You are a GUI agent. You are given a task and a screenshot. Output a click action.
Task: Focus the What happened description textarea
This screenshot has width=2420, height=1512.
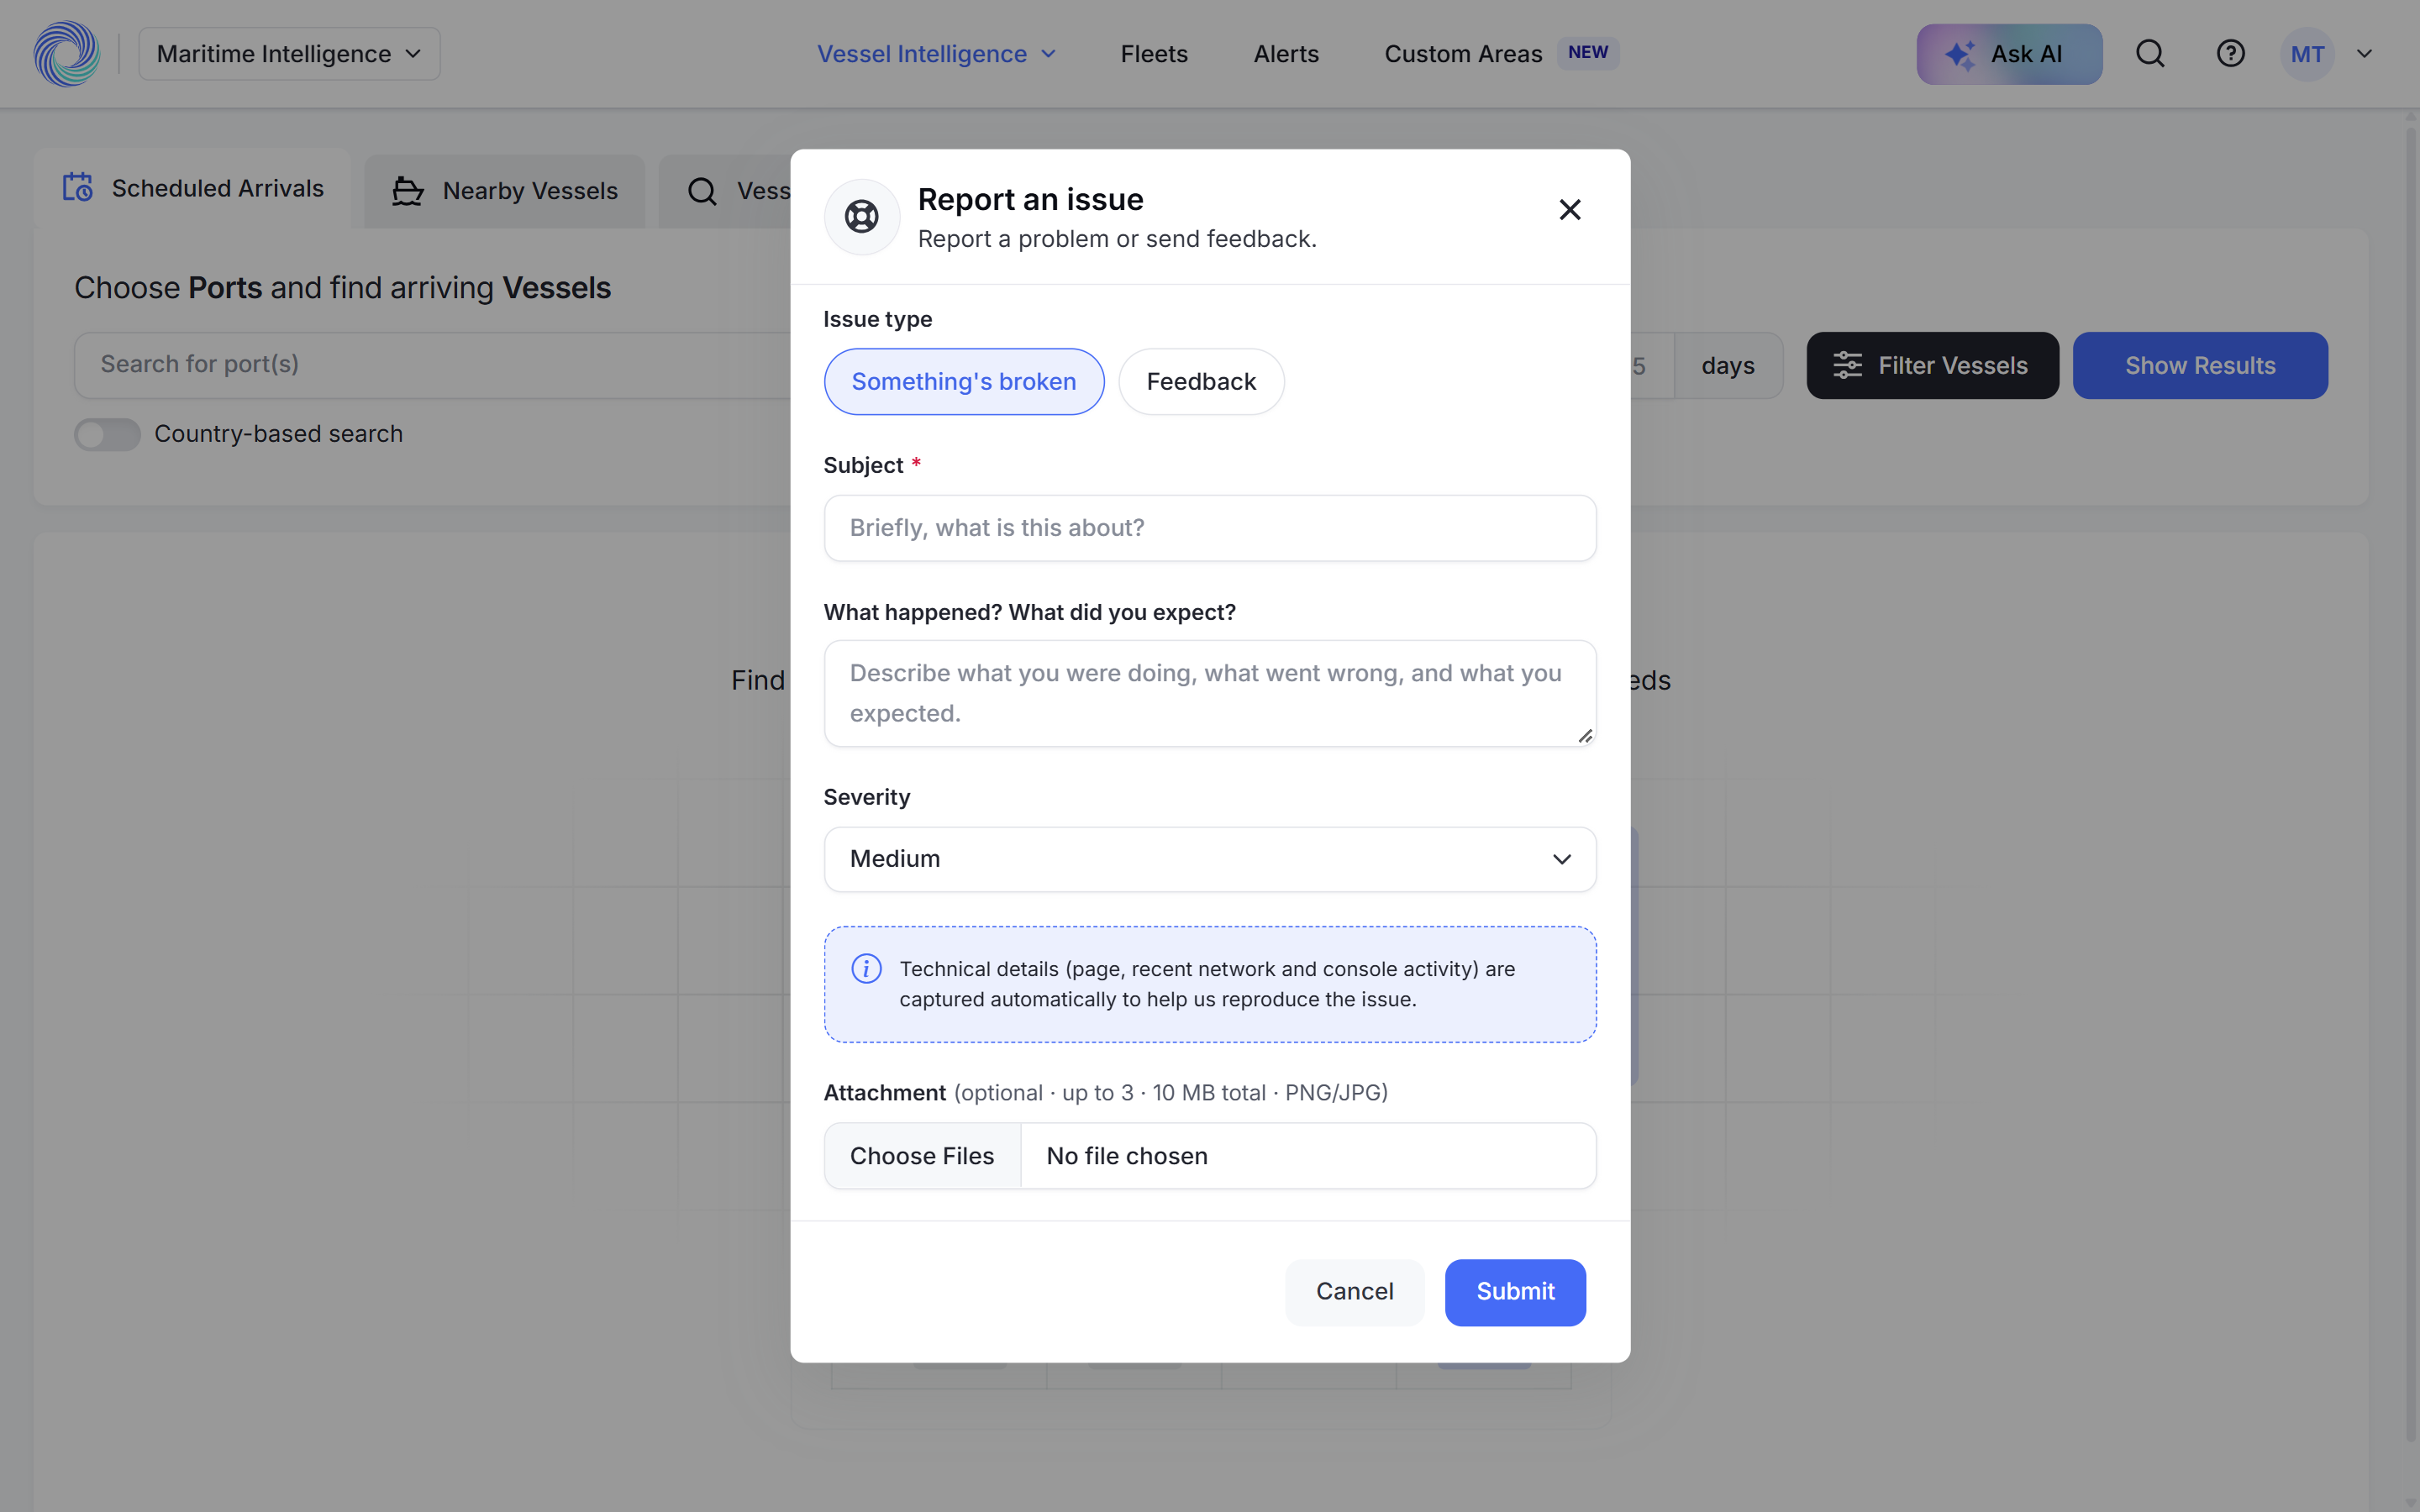point(1210,693)
